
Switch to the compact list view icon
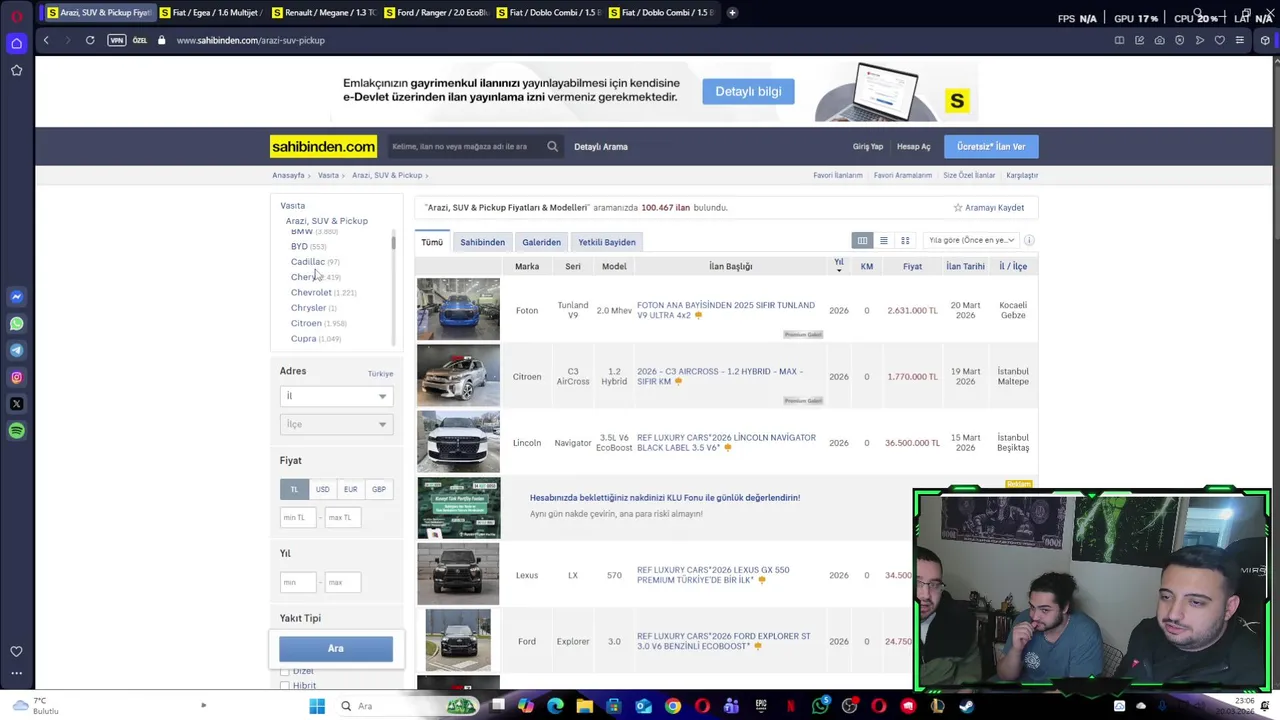(x=884, y=240)
